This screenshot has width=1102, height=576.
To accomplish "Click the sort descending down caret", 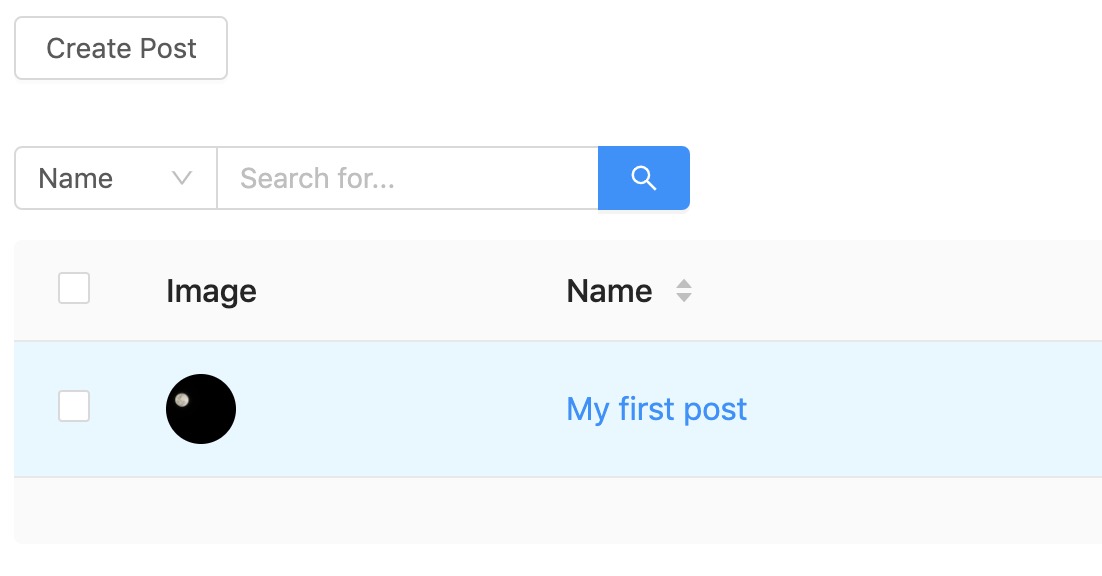I will click(684, 298).
